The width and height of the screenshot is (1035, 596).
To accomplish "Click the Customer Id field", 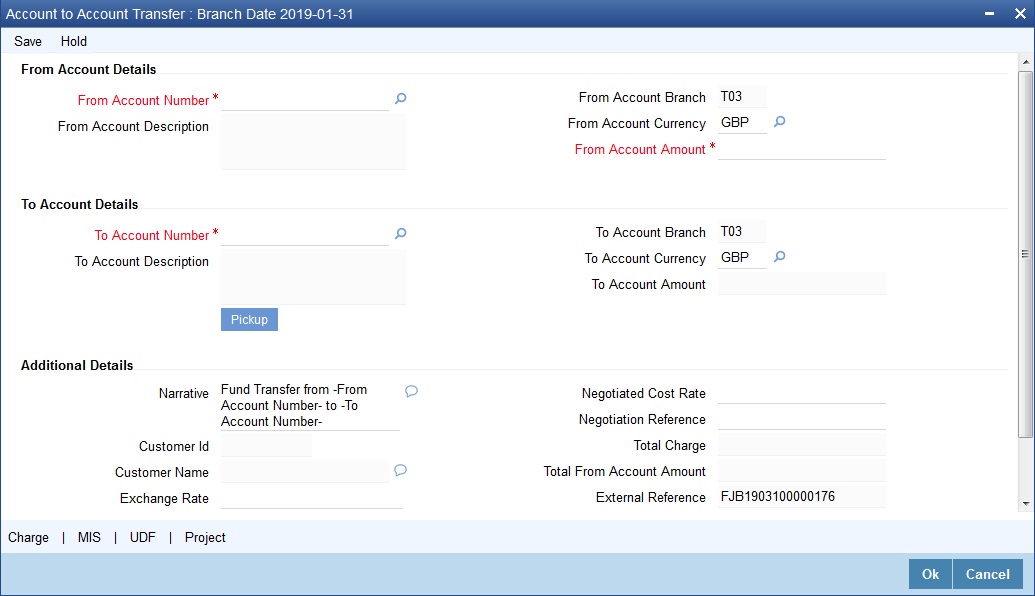I will [x=266, y=446].
